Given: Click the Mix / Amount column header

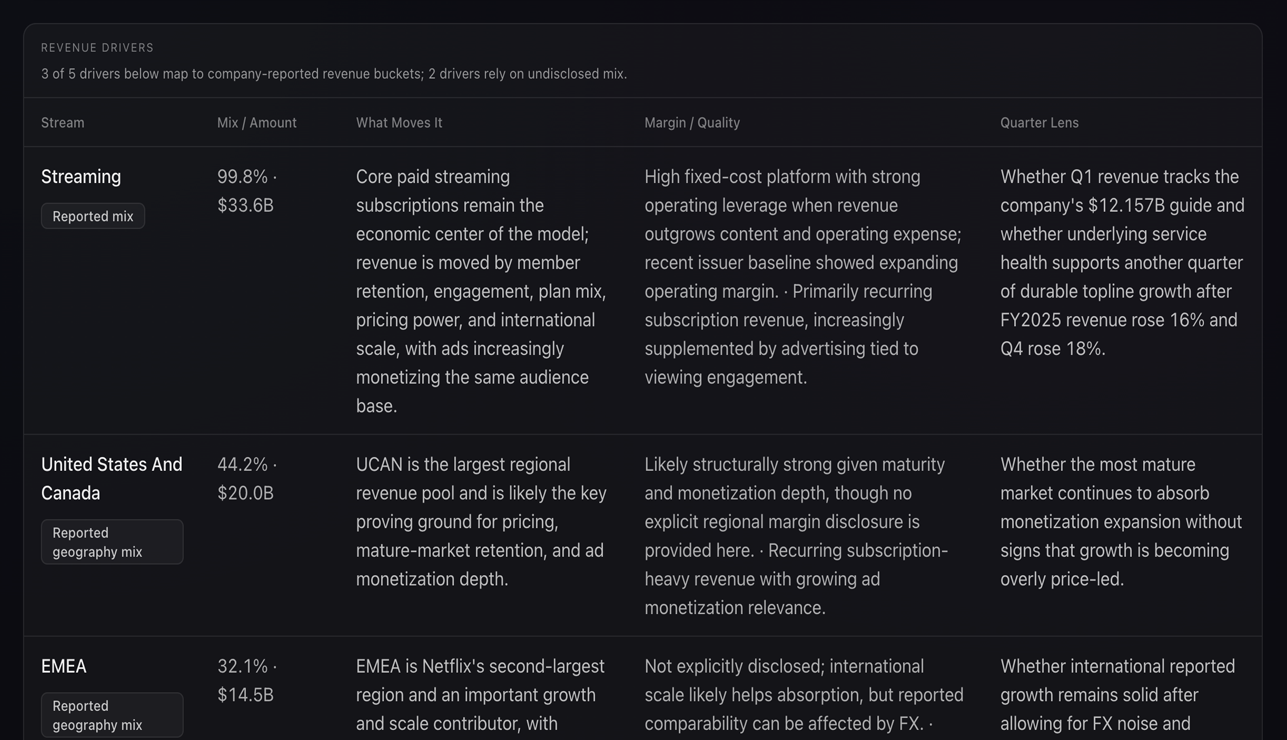Looking at the screenshot, I should click(x=257, y=123).
